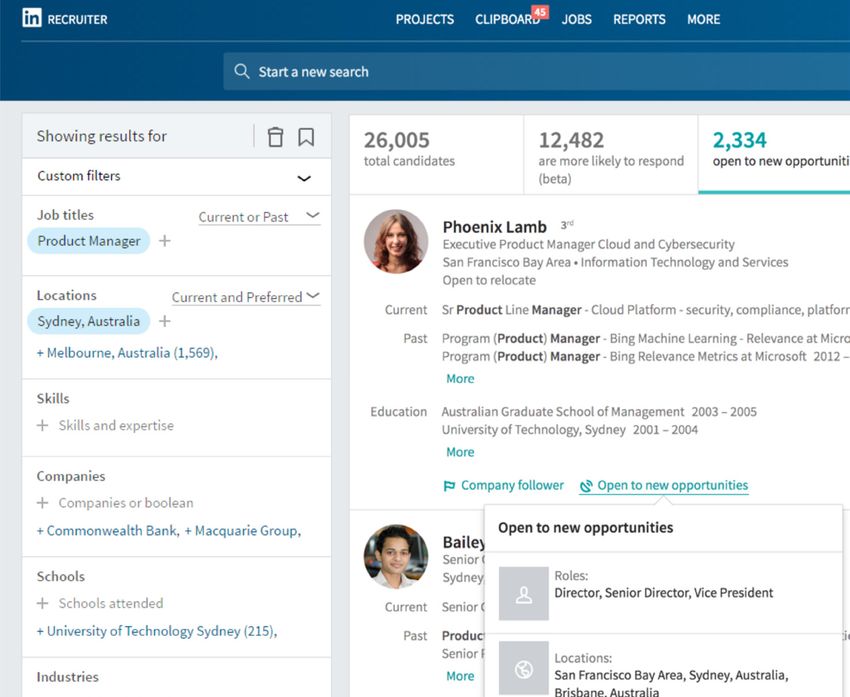Click the Companies or boolean field

126,503
